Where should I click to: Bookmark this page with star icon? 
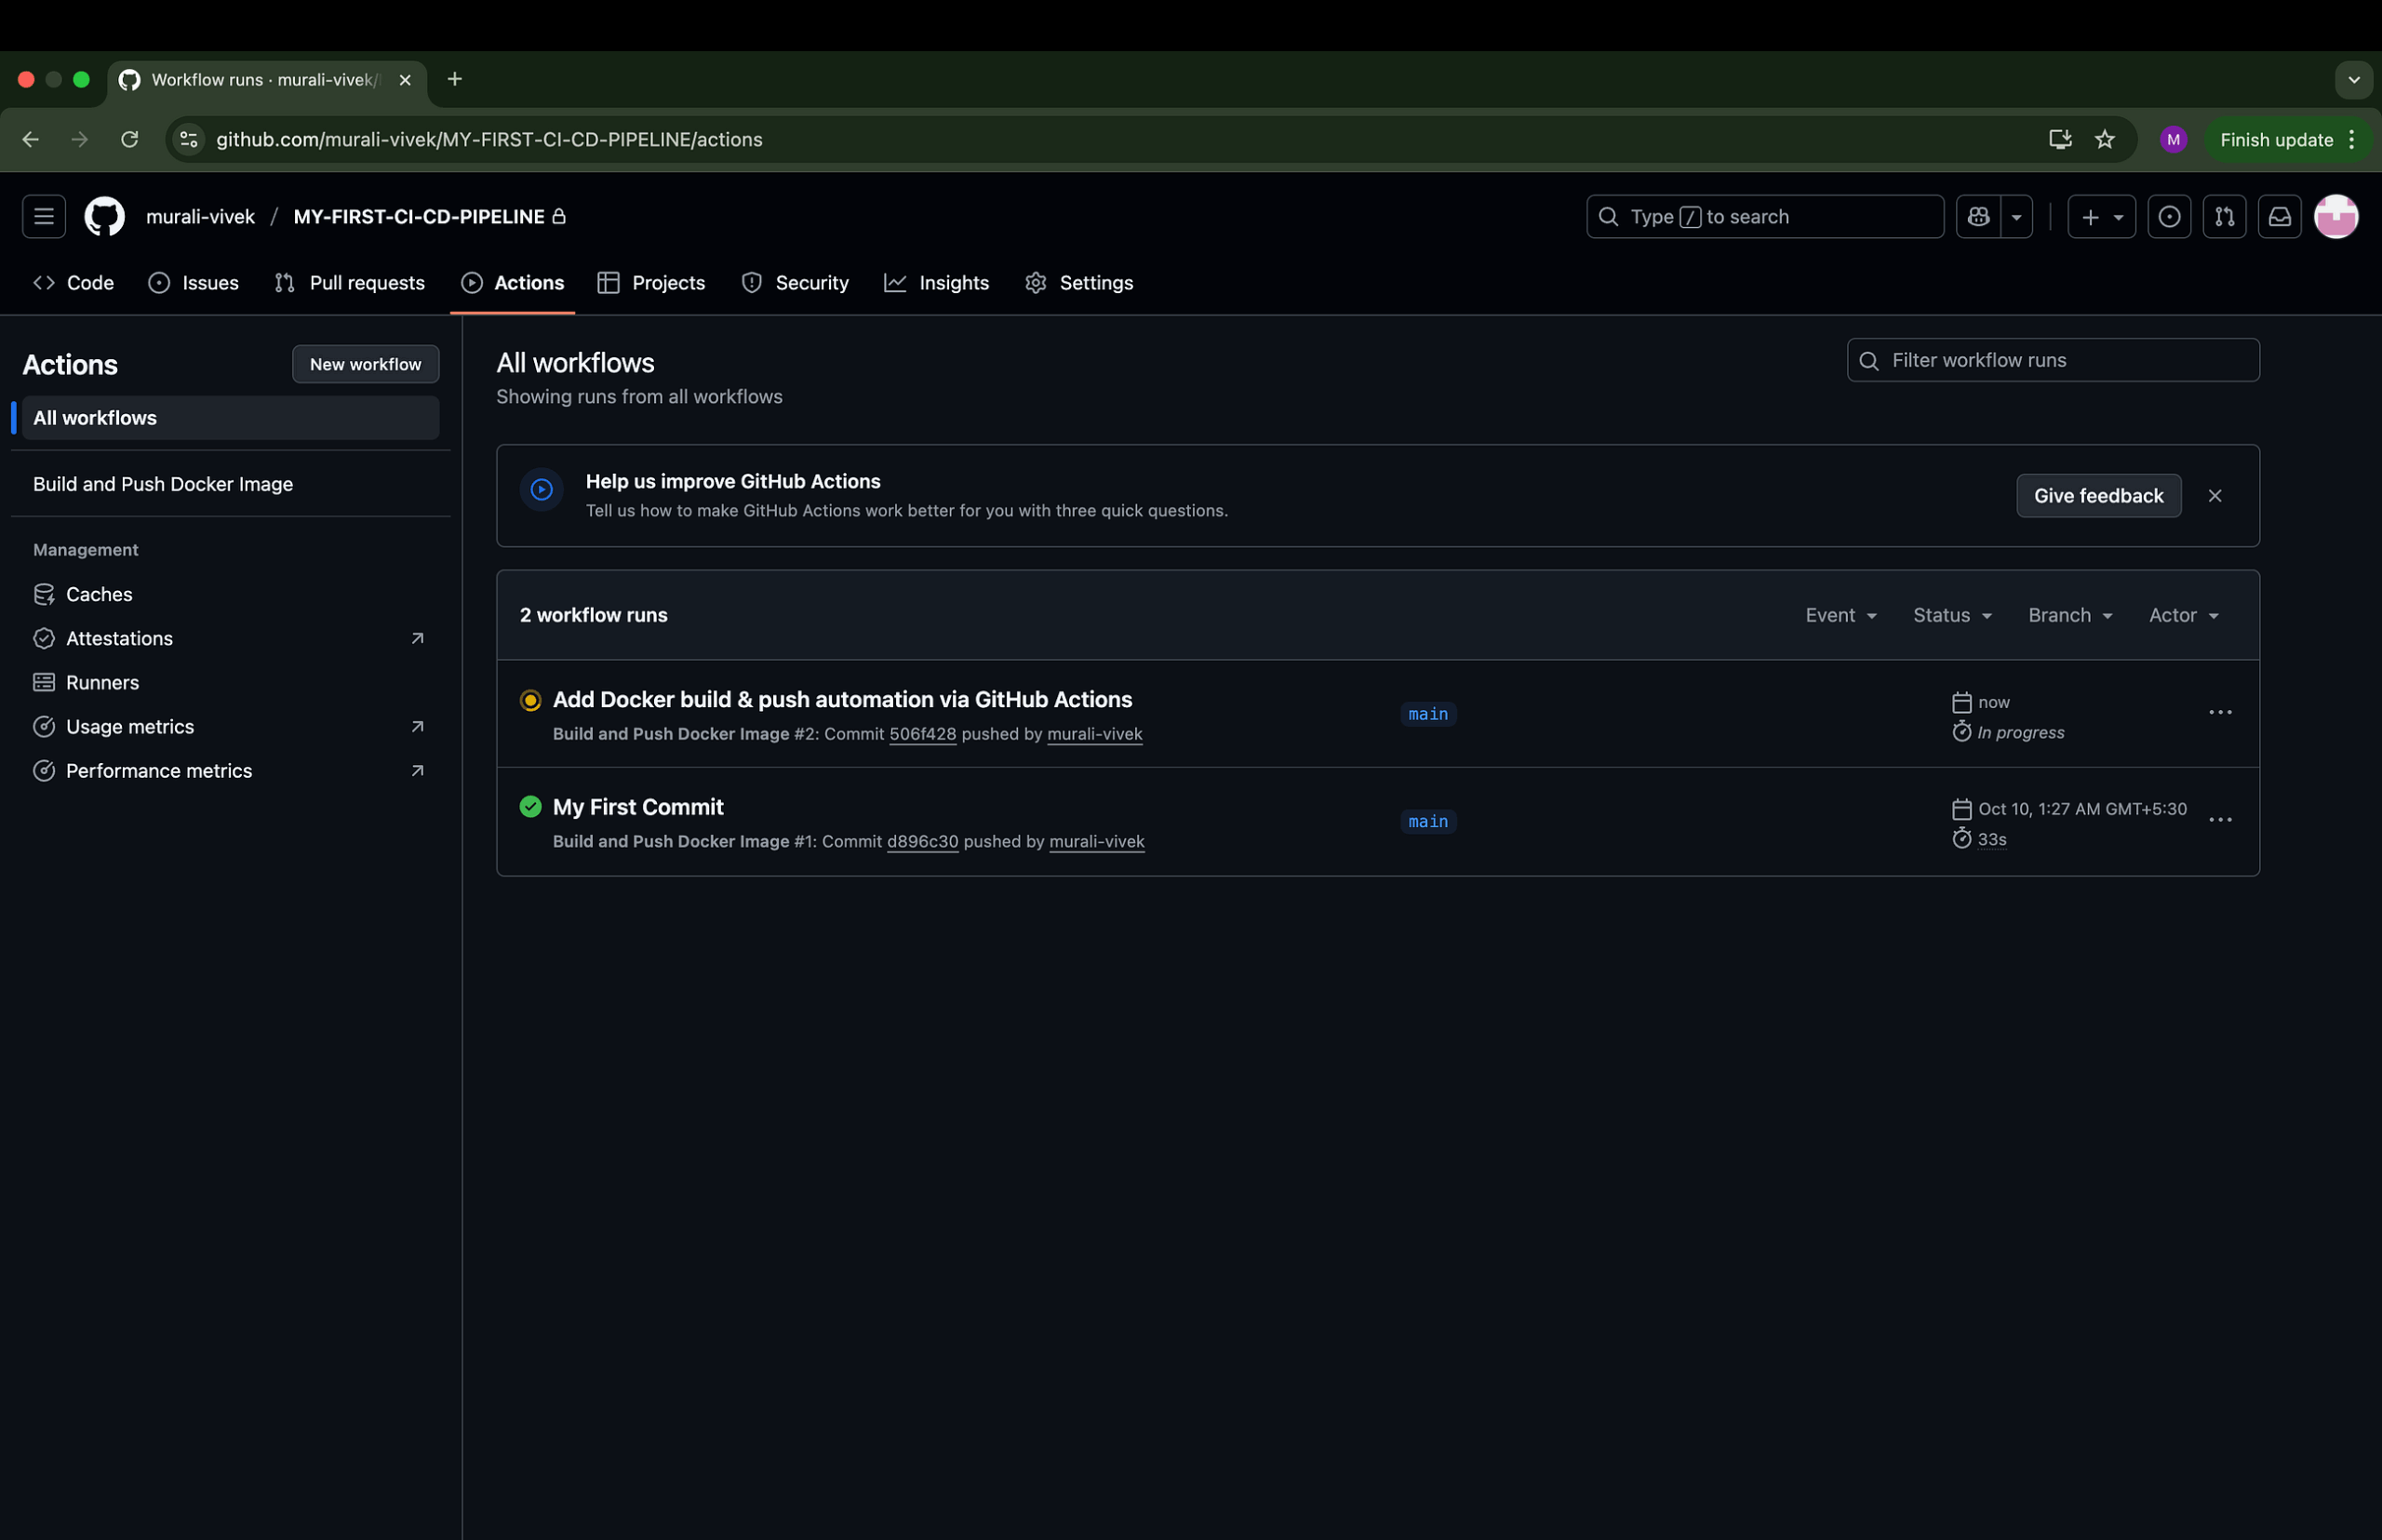click(2105, 140)
